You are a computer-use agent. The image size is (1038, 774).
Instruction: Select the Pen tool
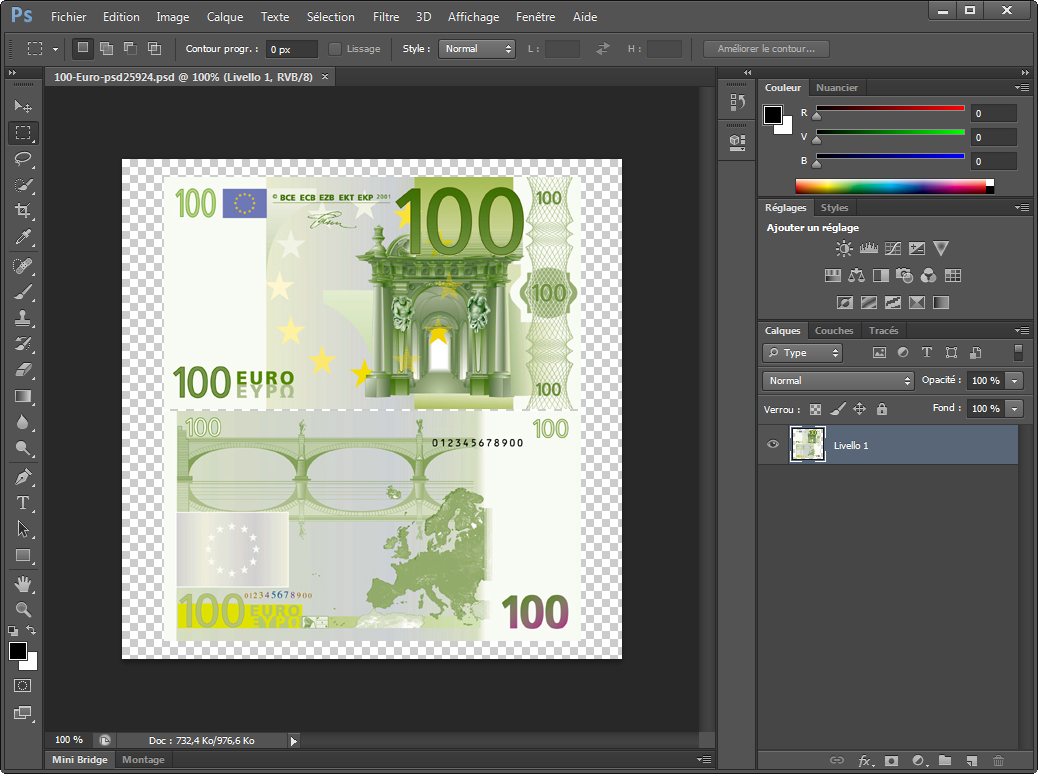(23, 477)
